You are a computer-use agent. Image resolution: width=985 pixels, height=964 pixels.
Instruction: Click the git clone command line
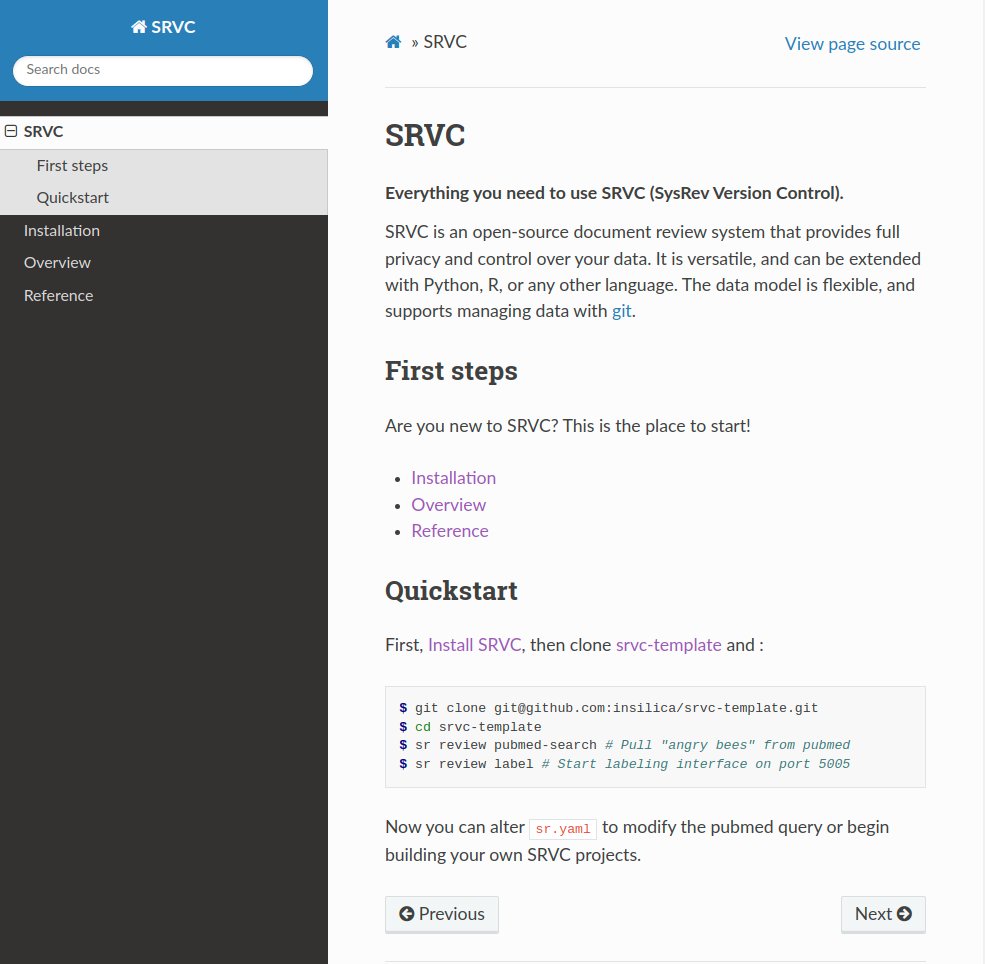[x=609, y=708]
